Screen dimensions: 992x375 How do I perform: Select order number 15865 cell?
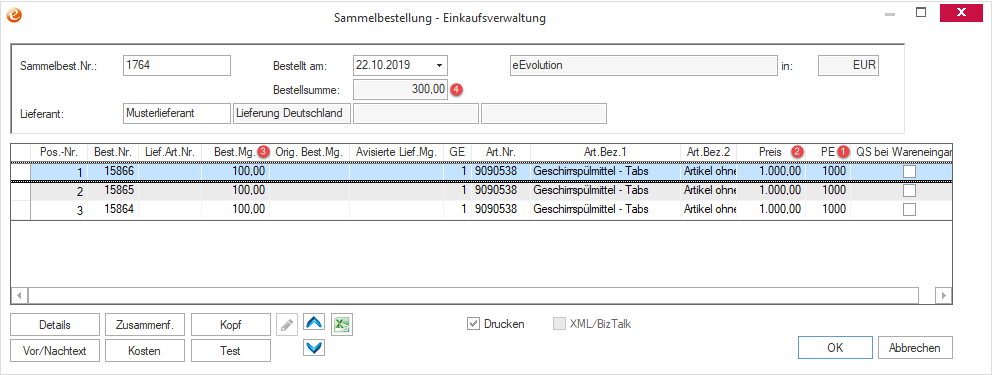pyautogui.click(x=113, y=190)
